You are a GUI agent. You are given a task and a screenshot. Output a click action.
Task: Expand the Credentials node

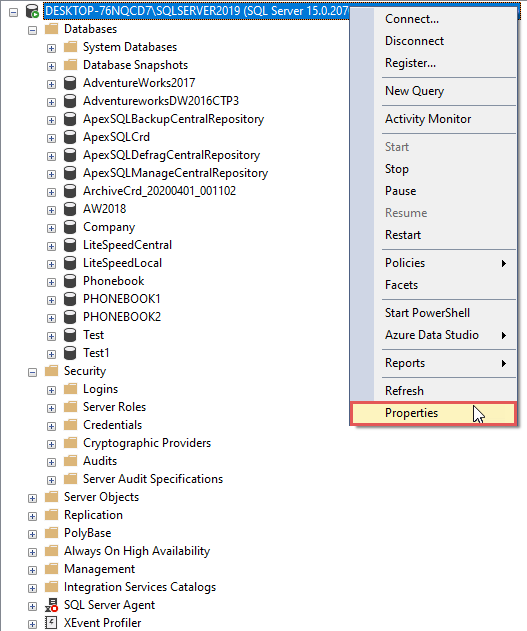(x=51, y=427)
